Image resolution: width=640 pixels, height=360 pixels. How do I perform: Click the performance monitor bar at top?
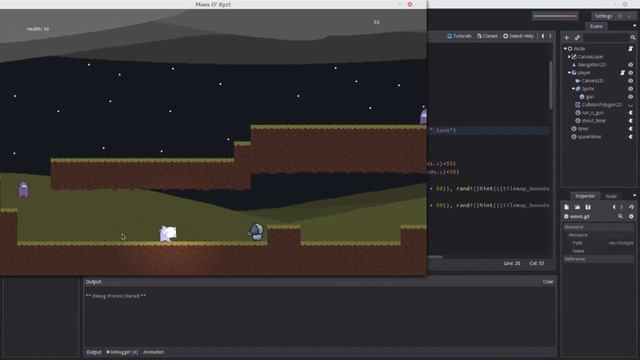click(x=555, y=16)
